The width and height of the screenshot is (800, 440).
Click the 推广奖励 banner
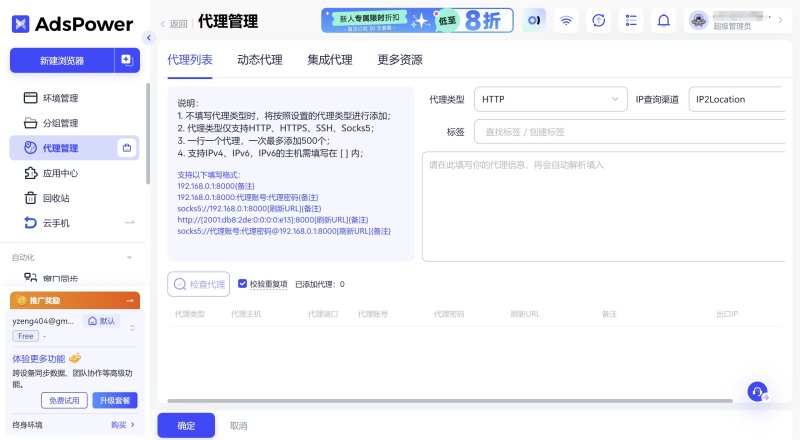[x=74, y=301]
